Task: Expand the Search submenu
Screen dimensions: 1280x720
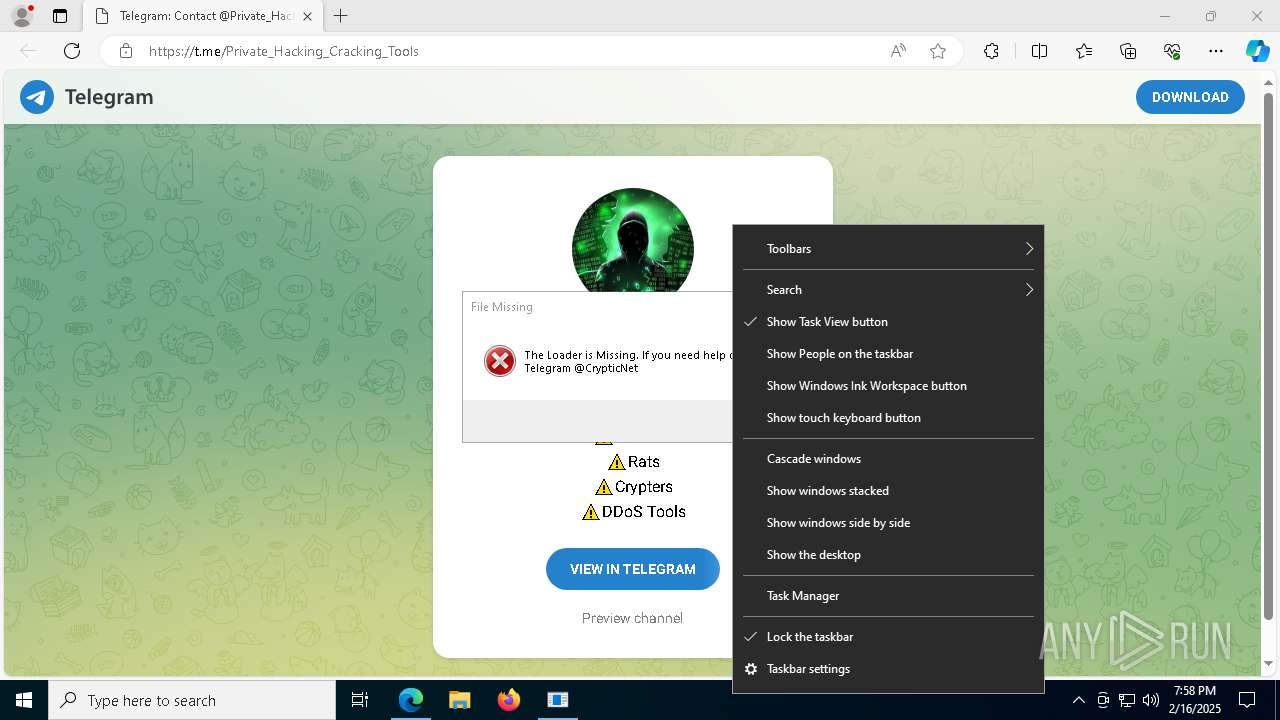Action: [888, 290]
